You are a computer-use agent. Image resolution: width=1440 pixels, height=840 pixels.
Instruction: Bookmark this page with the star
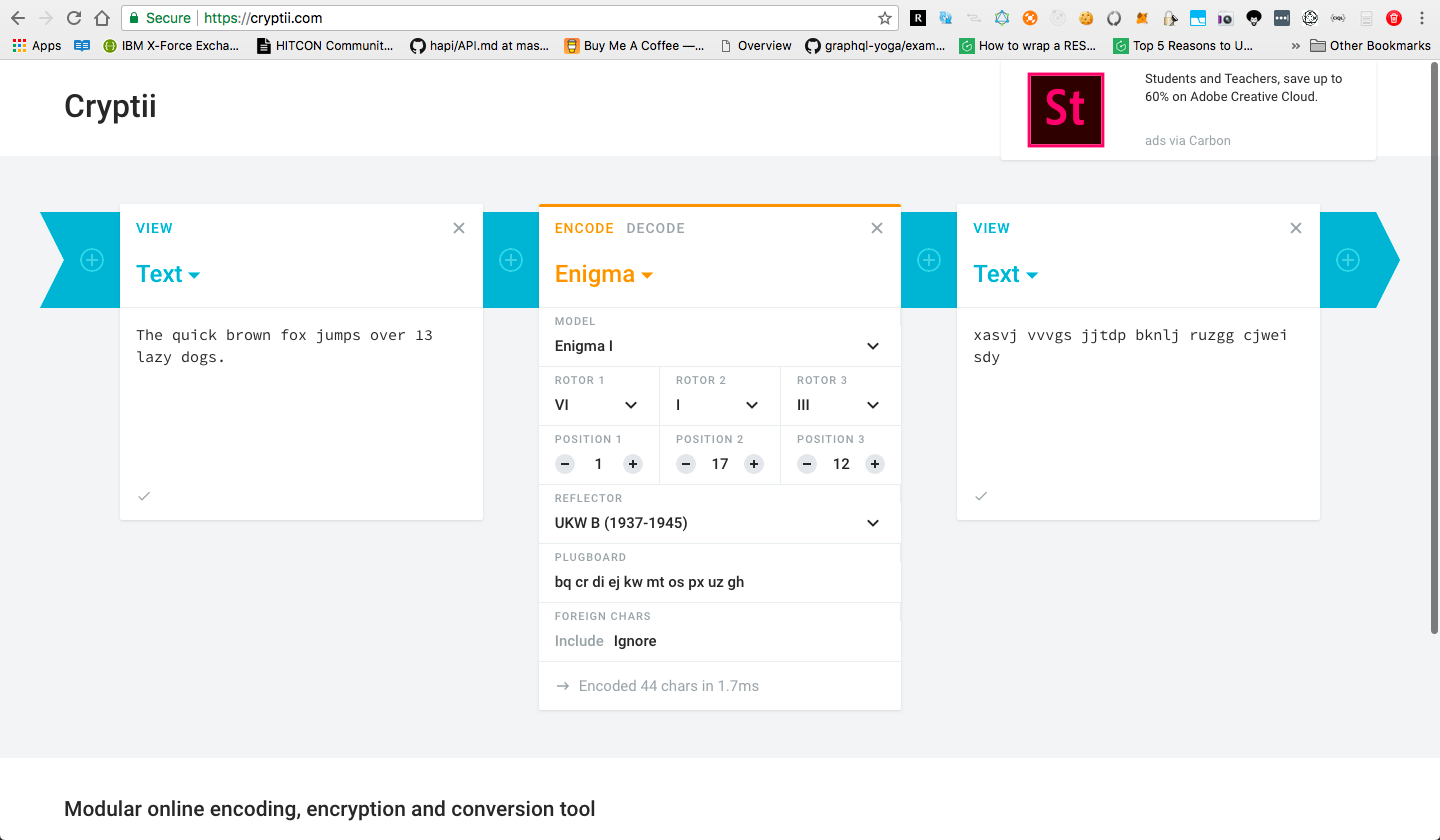[x=885, y=18]
